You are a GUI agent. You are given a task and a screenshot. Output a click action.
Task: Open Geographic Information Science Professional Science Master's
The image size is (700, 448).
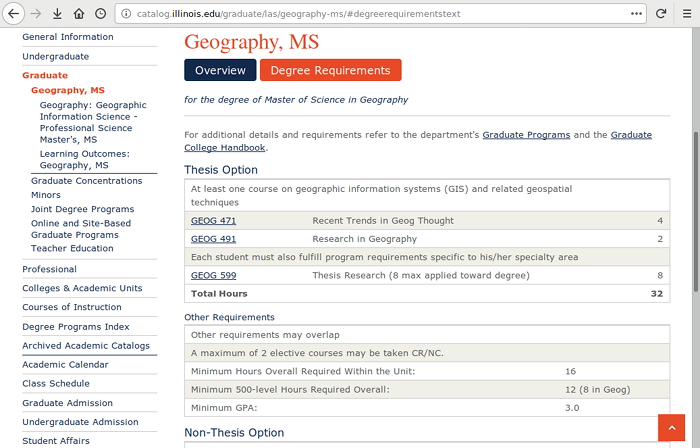click(93, 122)
